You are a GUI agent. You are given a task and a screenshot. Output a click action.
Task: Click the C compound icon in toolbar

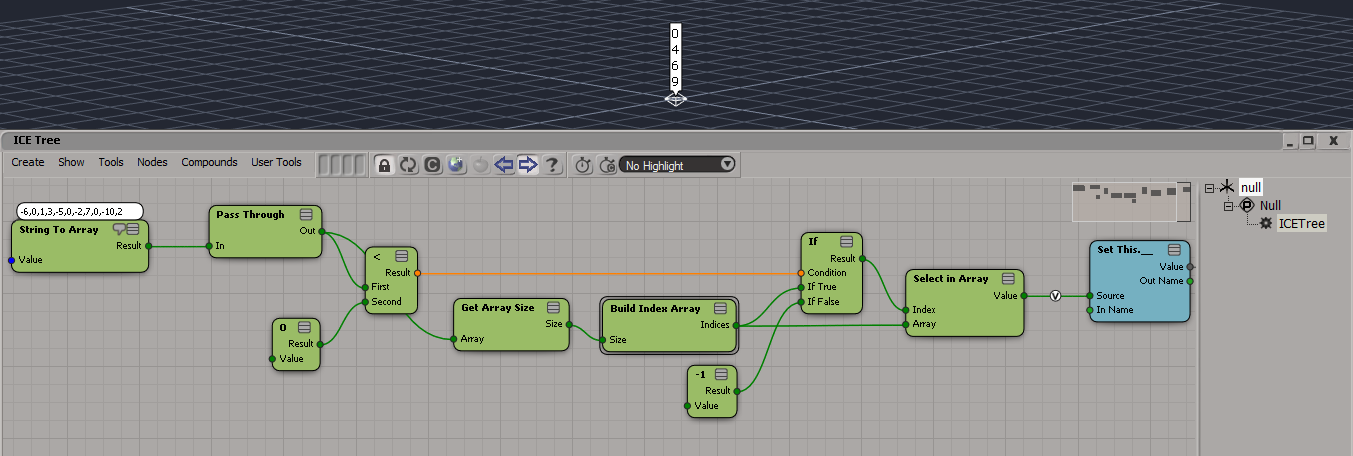coord(432,165)
